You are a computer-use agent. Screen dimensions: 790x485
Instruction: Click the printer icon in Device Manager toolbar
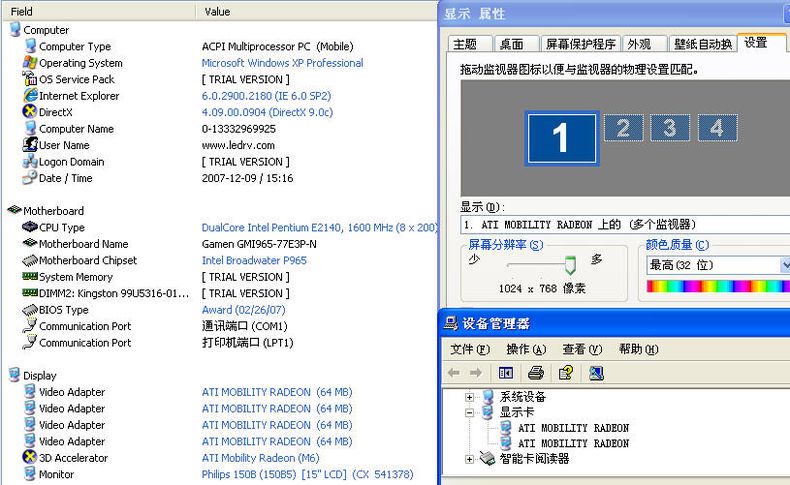[x=536, y=373]
